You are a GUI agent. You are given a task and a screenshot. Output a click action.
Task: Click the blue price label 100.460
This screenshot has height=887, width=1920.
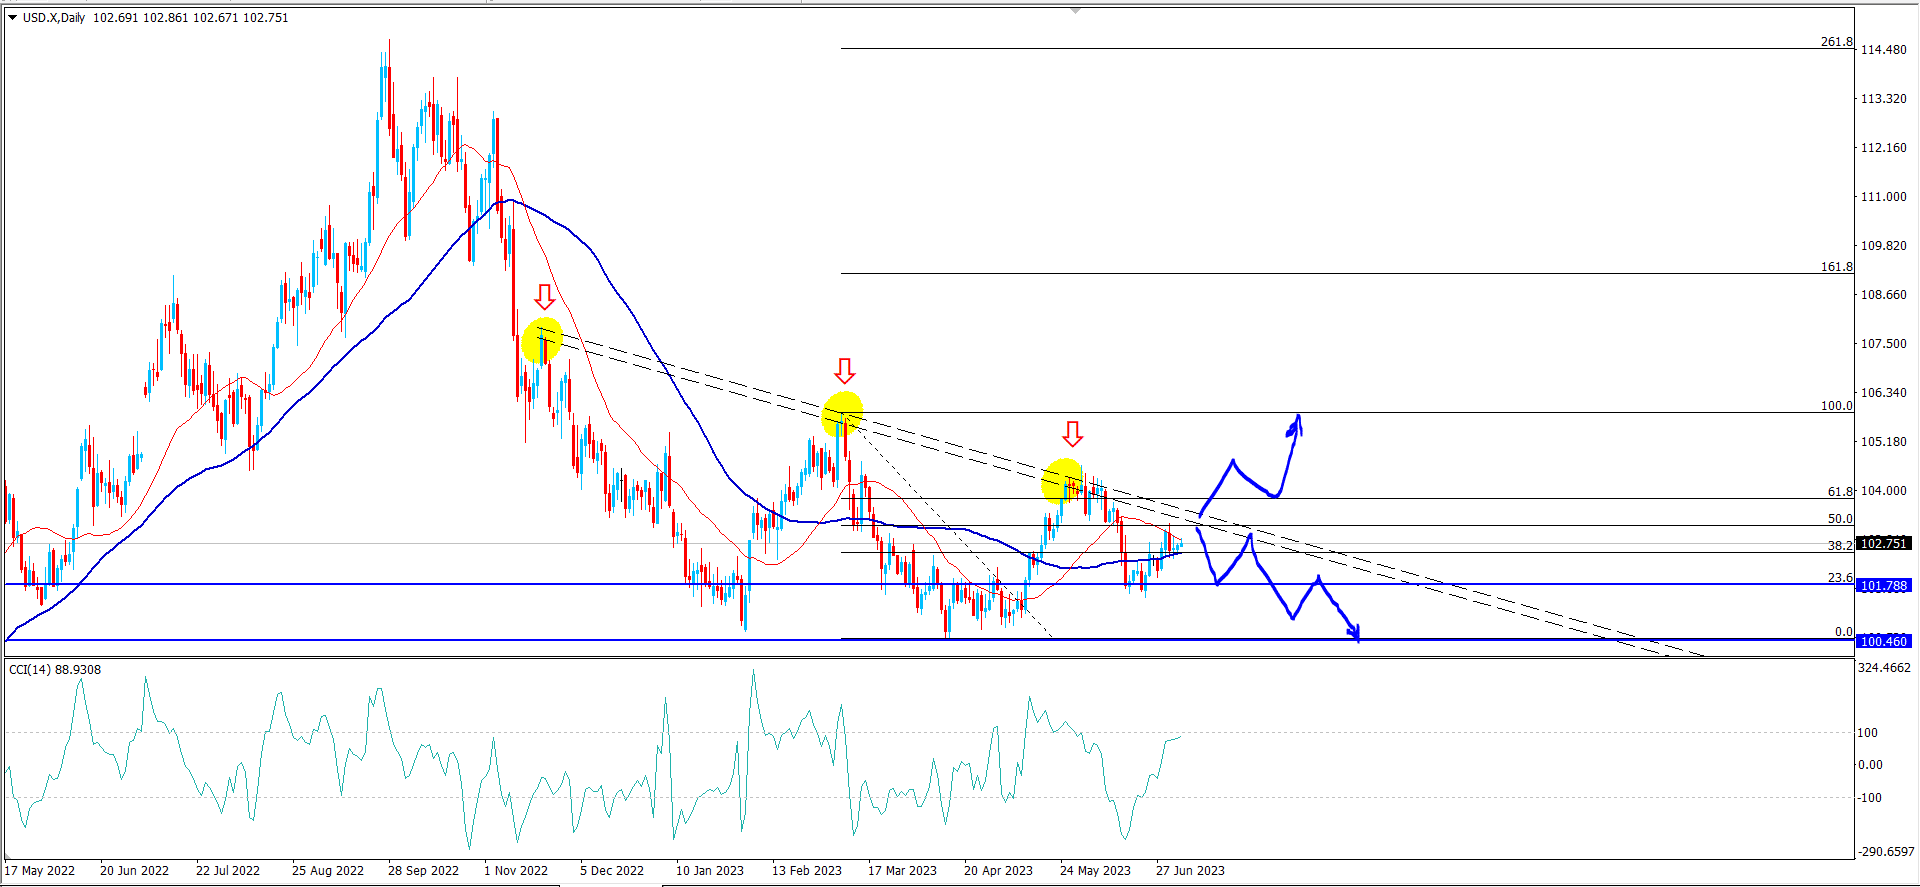click(x=1884, y=641)
